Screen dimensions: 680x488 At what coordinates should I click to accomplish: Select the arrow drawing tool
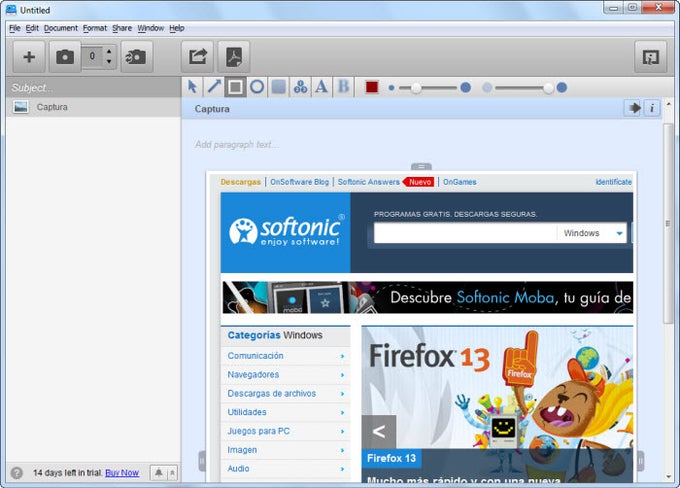tap(214, 87)
